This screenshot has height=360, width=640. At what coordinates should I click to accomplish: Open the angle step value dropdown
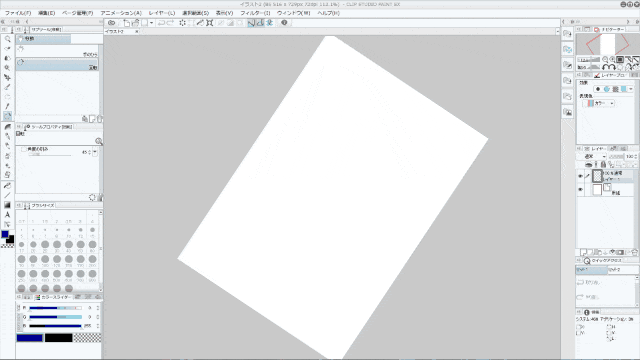pos(95,152)
